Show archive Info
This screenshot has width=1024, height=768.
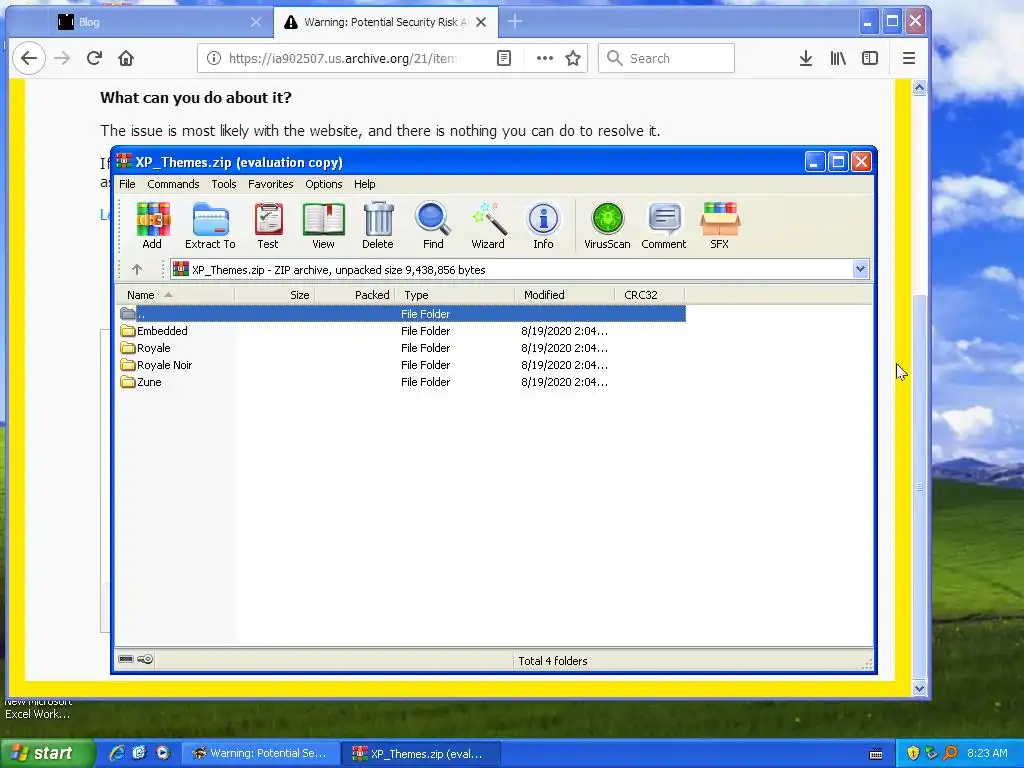point(543,225)
